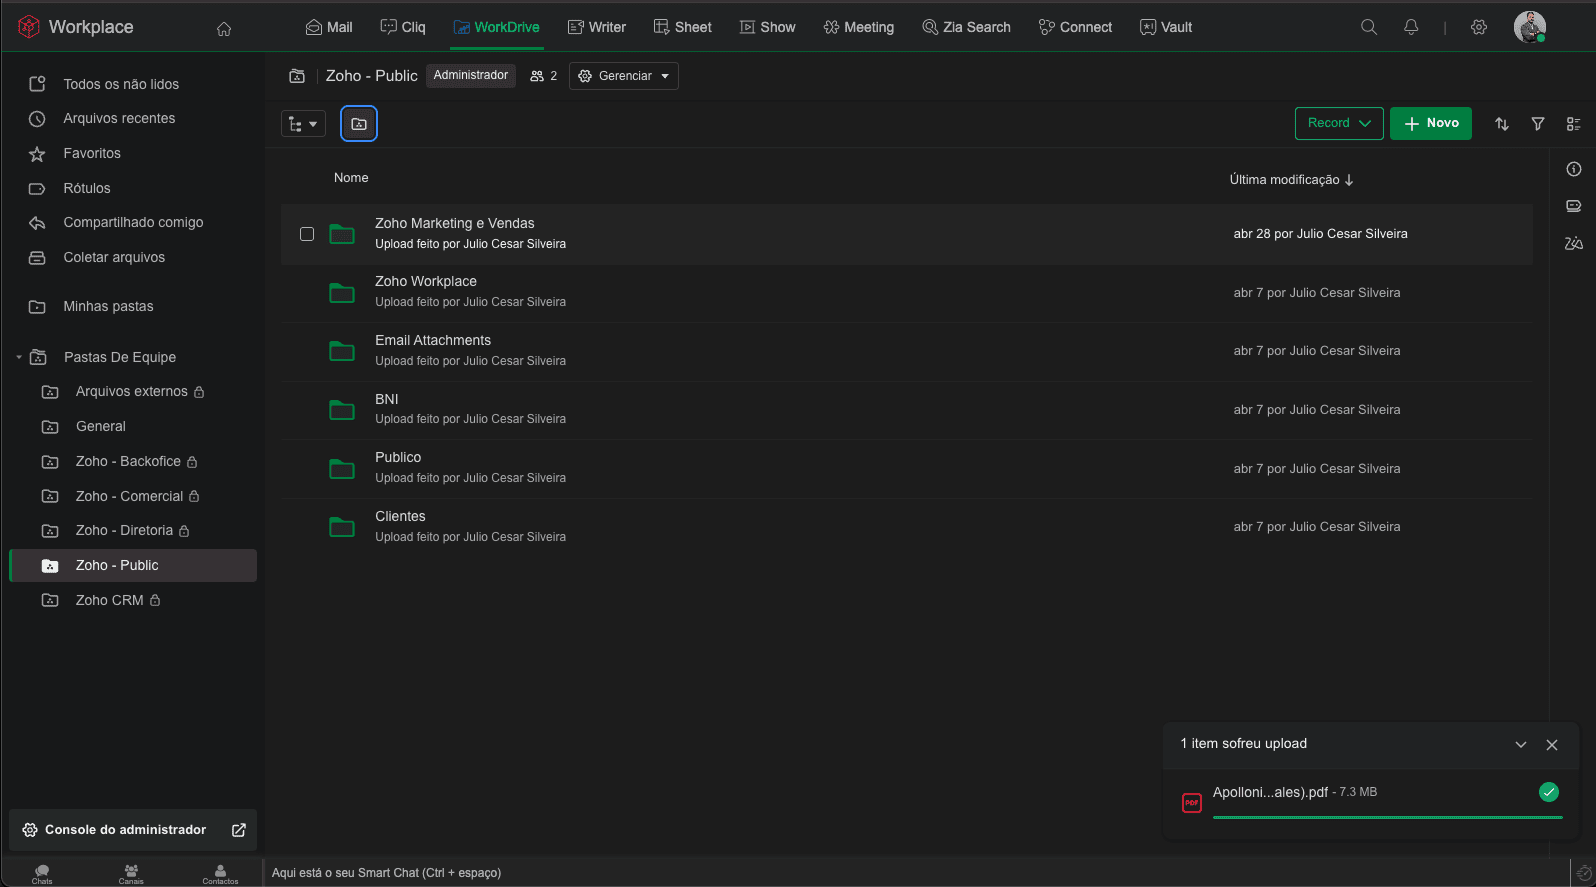This screenshot has height=887, width=1596.
Task: Click the PDF upload progress bar
Action: tap(1386, 817)
